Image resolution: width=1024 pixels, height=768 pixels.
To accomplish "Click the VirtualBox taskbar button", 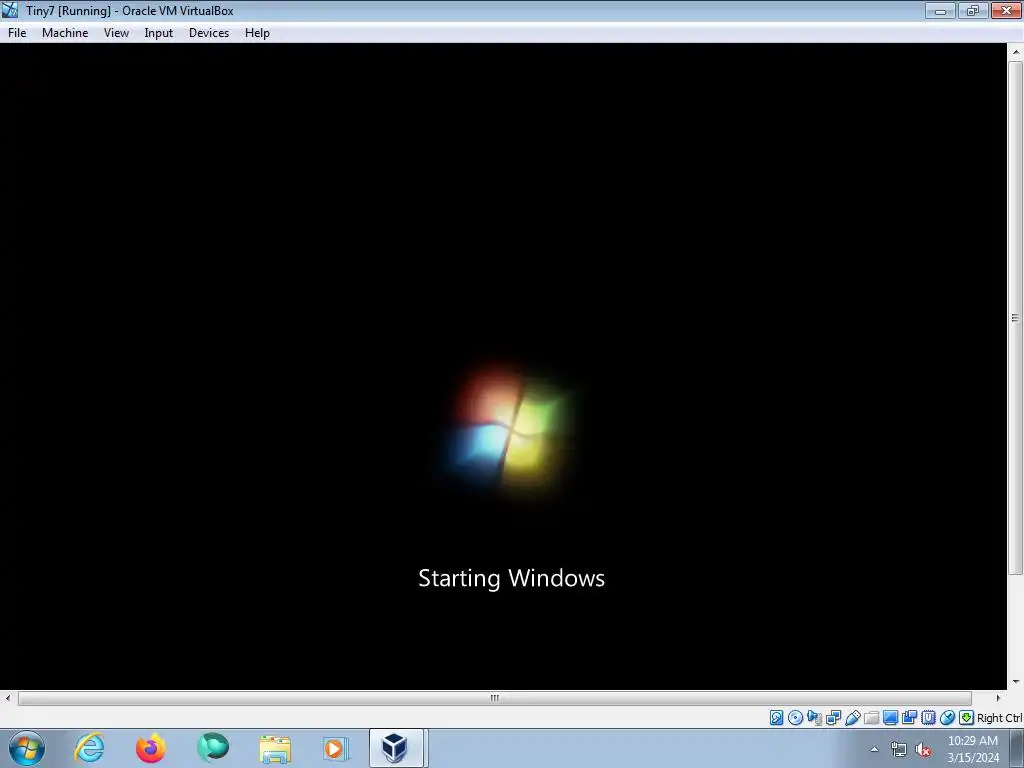I will (398, 748).
